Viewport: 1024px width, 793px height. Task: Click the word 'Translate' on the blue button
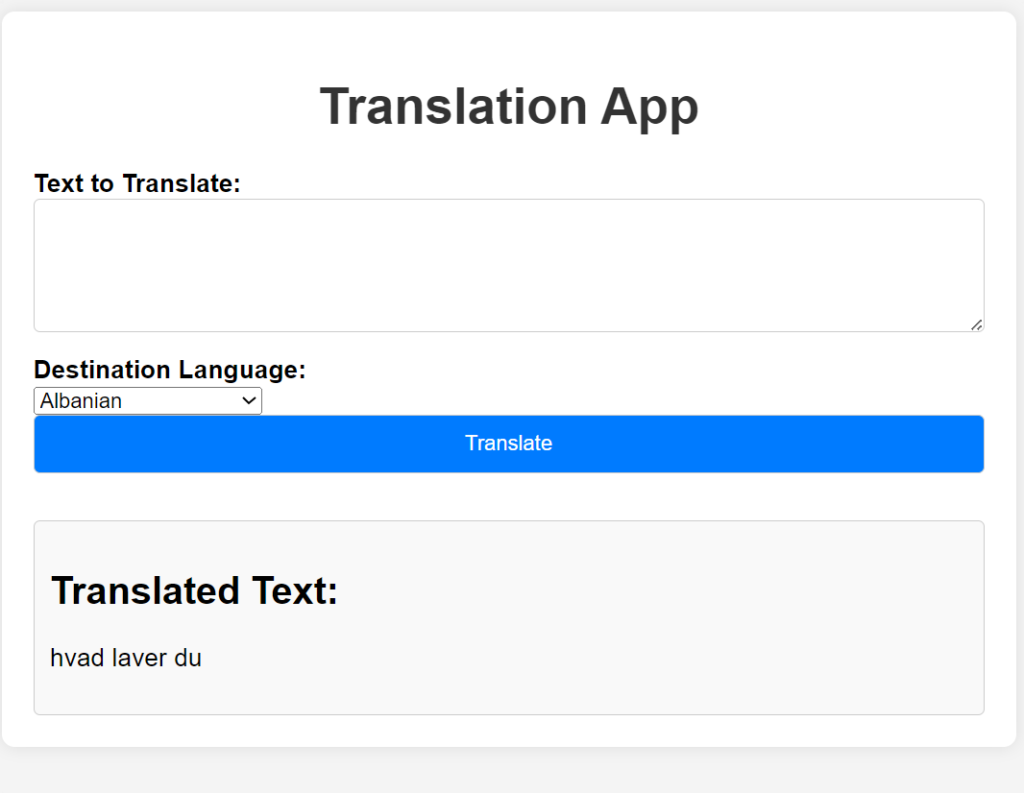tap(508, 443)
